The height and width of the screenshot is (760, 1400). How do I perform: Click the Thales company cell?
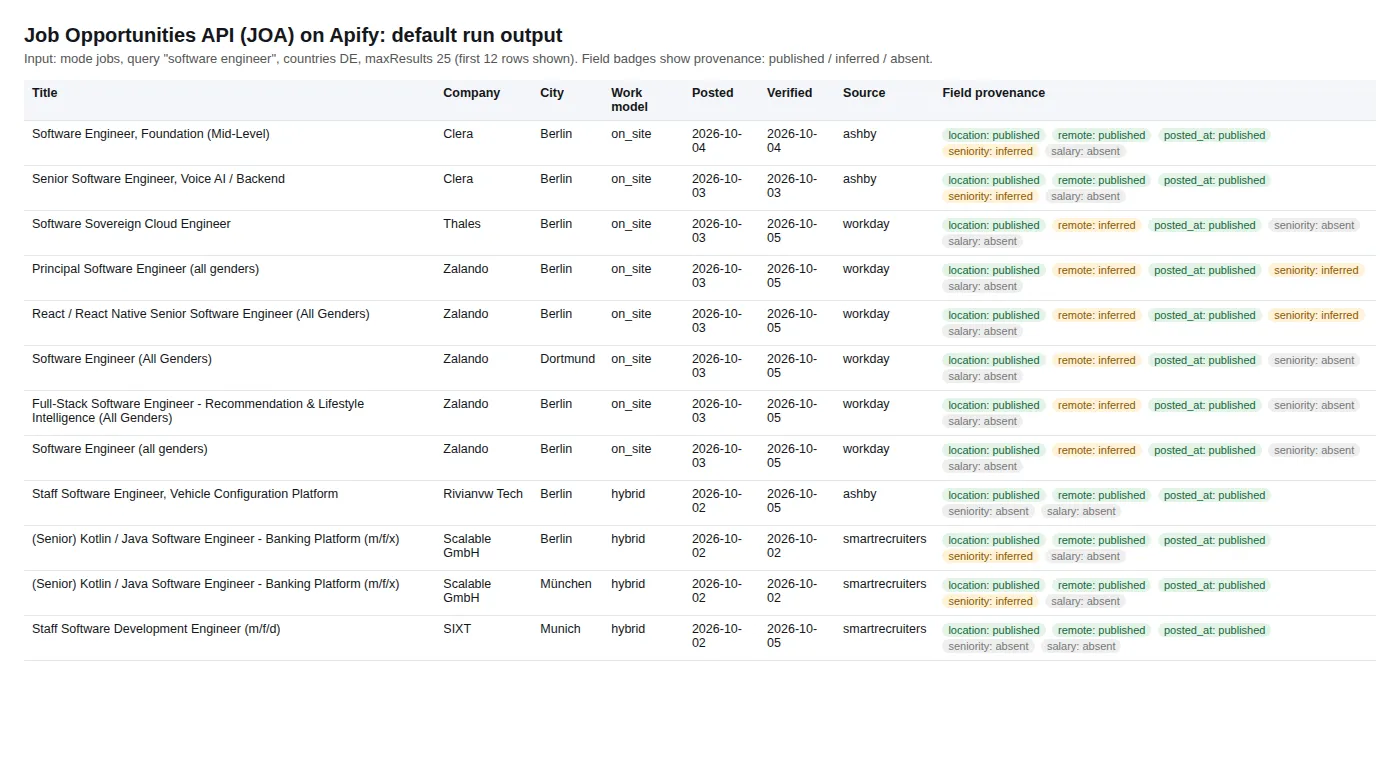pos(462,224)
